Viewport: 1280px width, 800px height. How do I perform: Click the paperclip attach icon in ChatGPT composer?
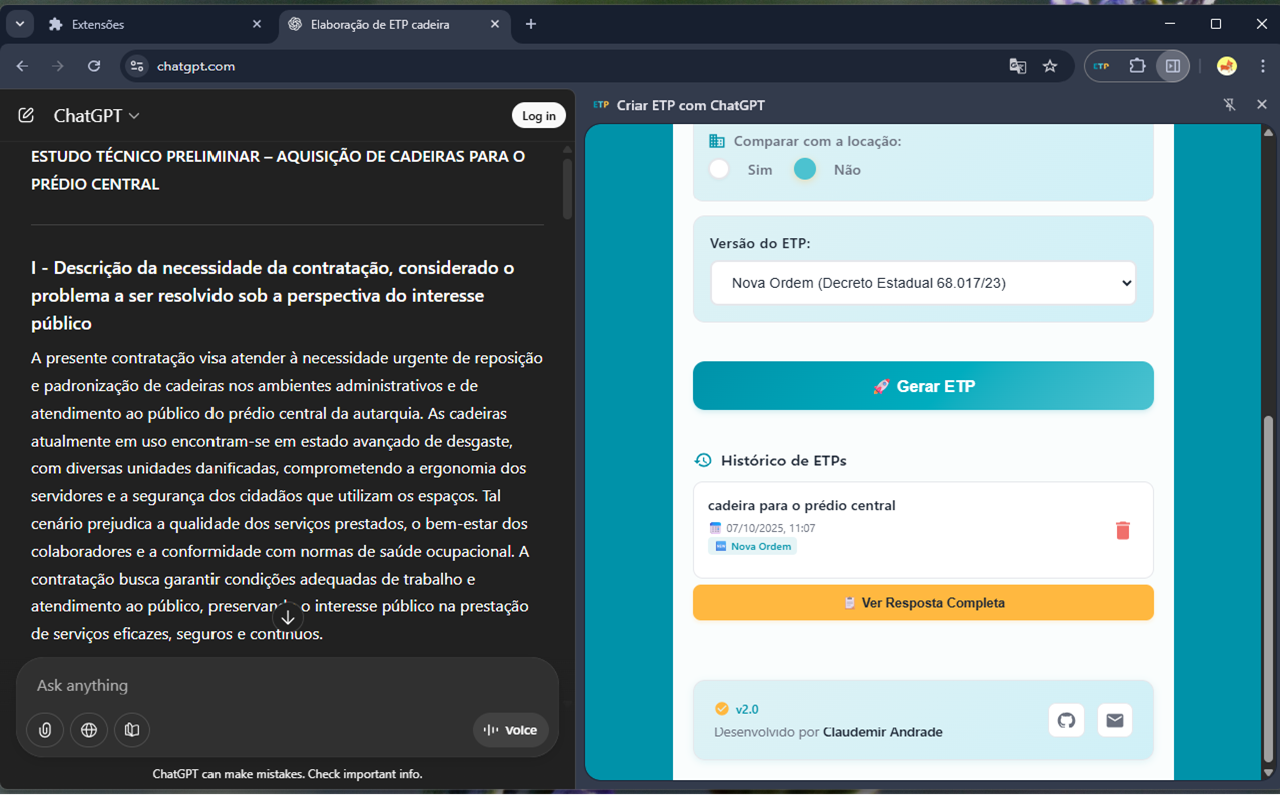pyautogui.click(x=44, y=730)
